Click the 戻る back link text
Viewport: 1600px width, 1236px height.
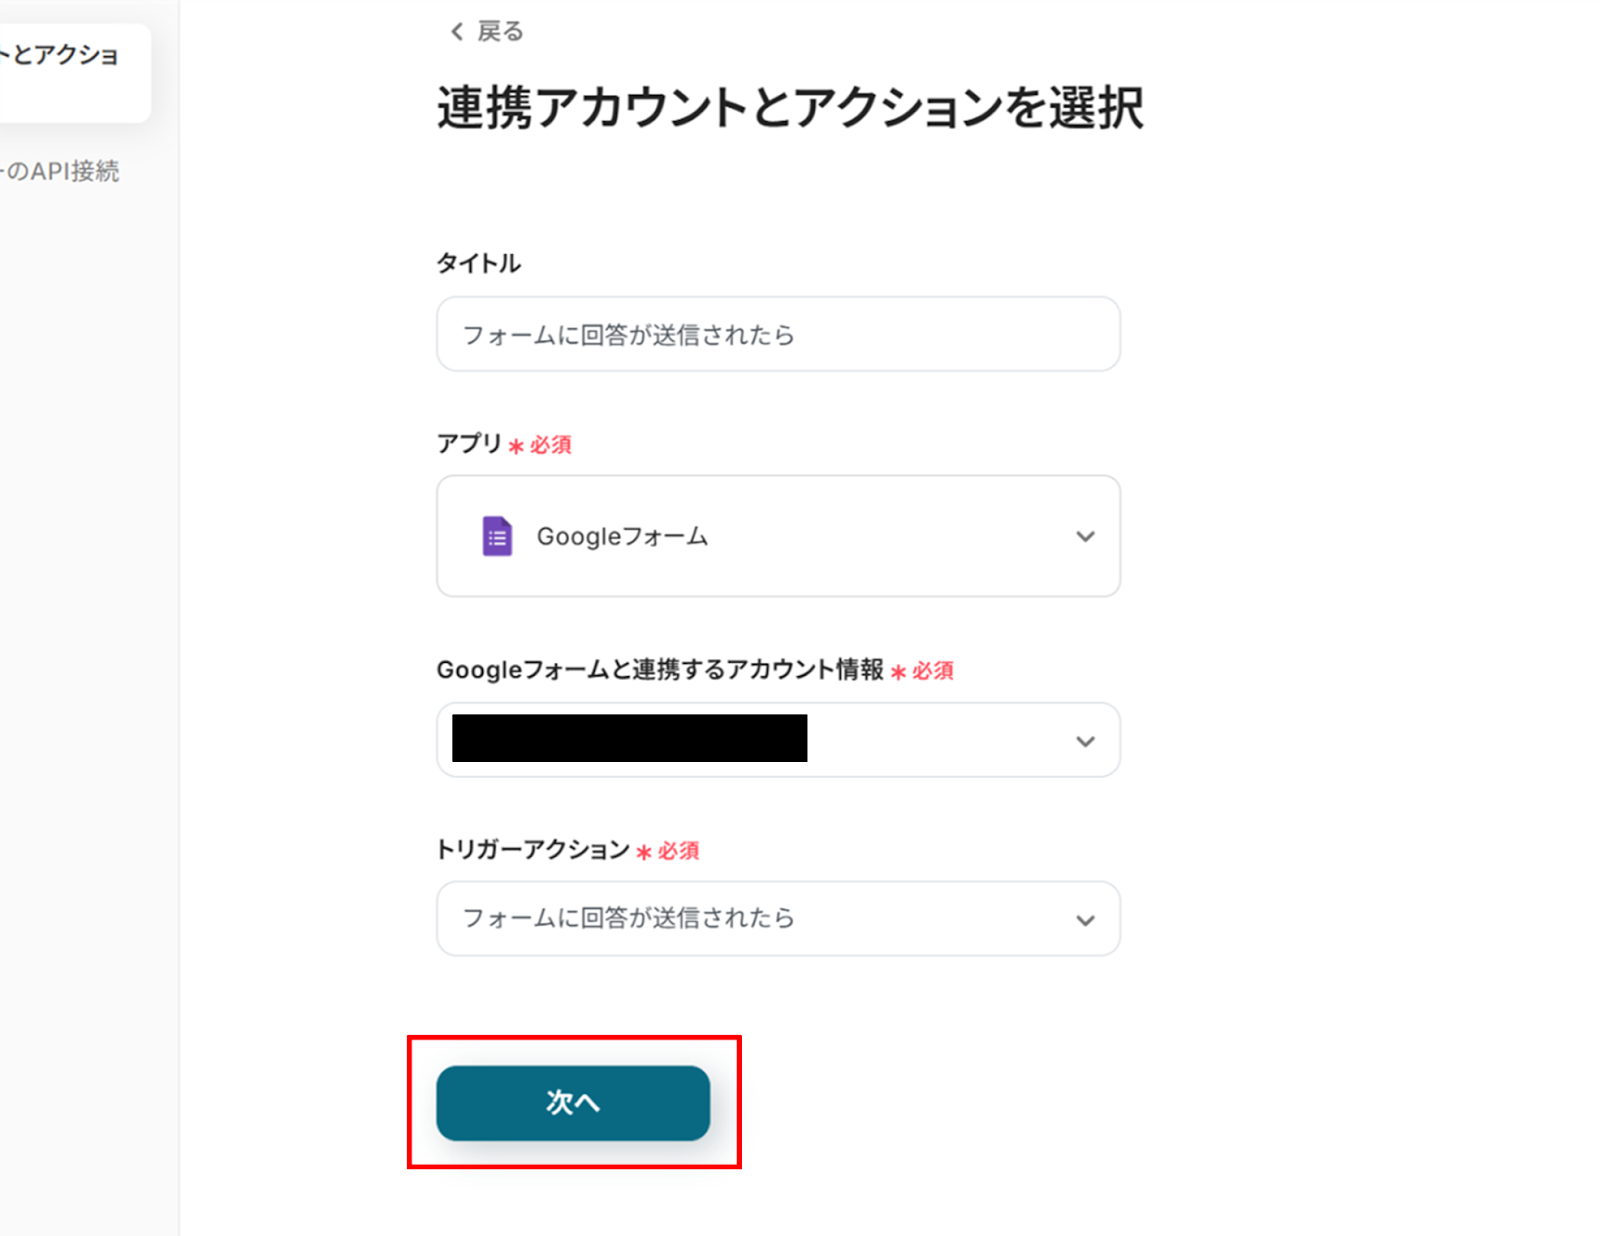[500, 32]
